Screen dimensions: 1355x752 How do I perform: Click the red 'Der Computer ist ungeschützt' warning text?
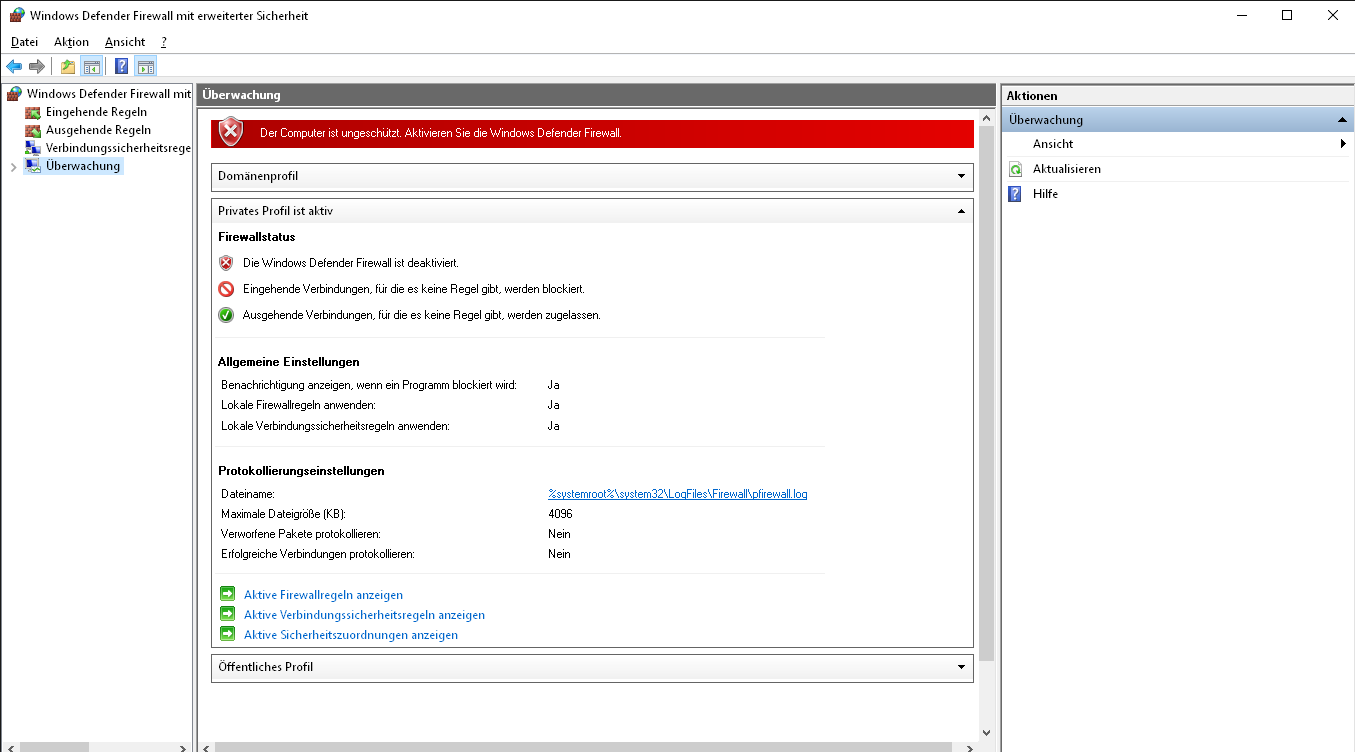(x=440, y=133)
